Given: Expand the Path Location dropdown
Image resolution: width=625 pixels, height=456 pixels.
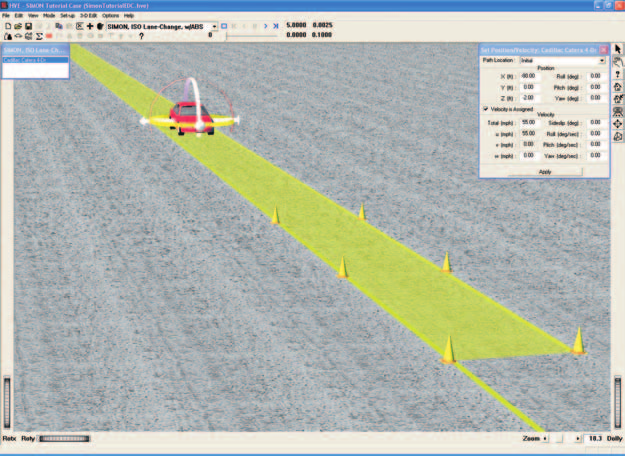Looking at the screenshot, I should point(601,61).
